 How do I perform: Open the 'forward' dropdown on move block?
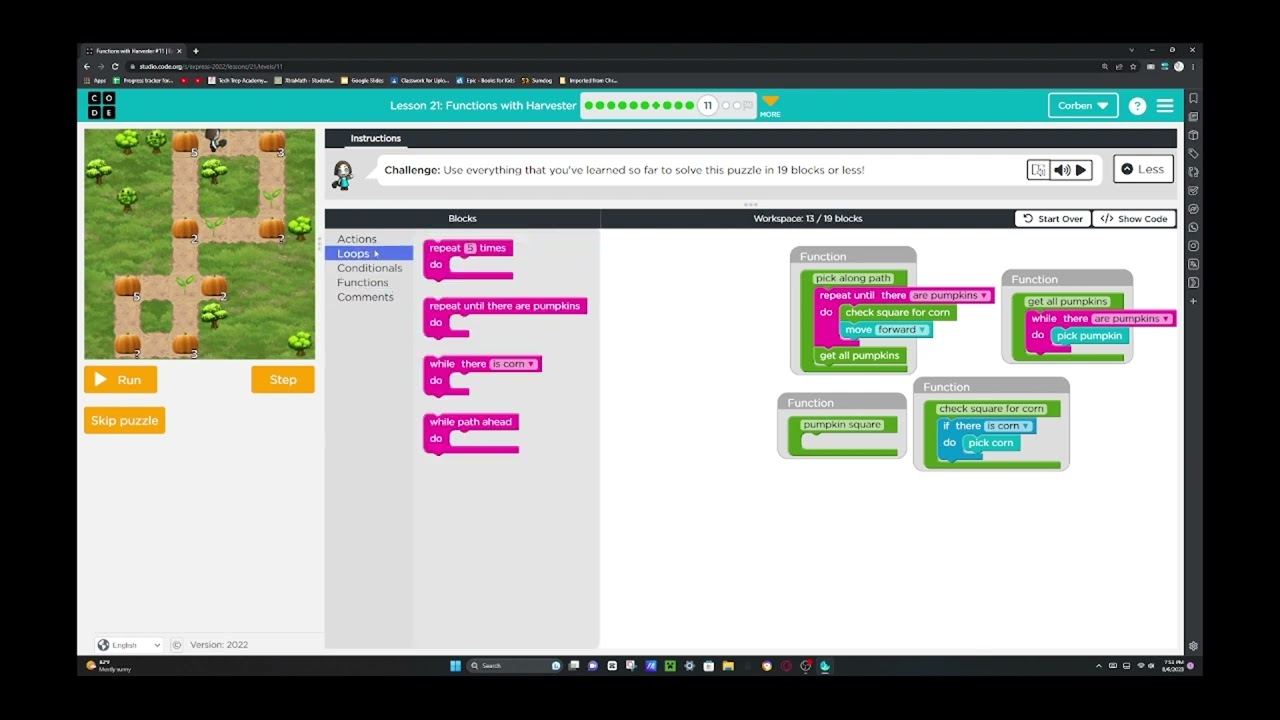click(x=903, y=330)
